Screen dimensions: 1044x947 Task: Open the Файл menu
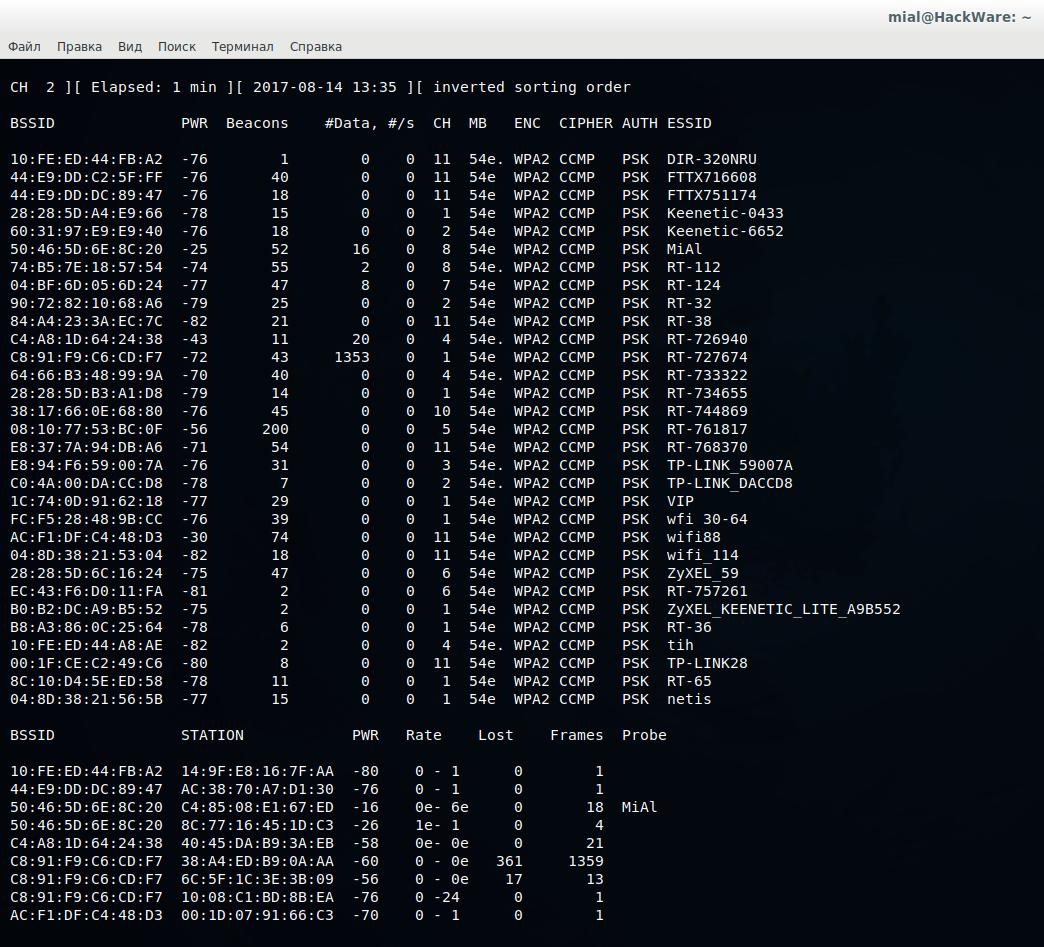24,46
